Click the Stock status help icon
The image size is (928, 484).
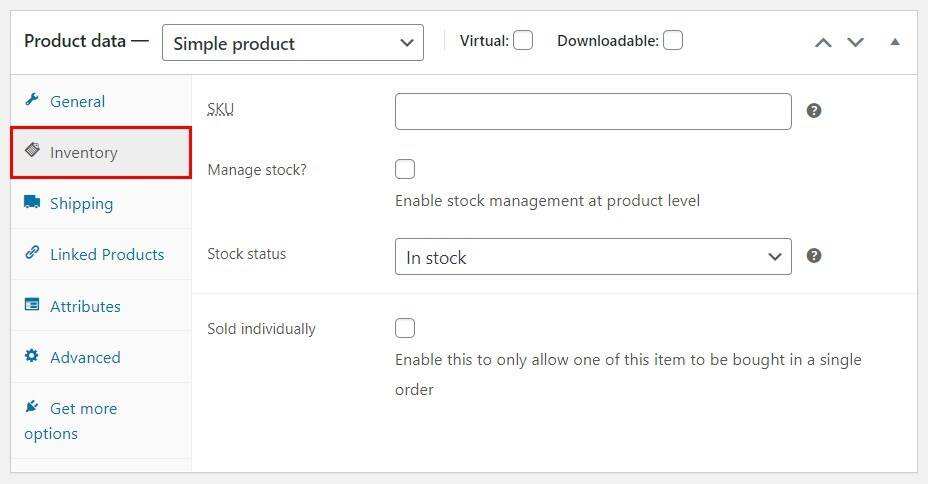814,256
